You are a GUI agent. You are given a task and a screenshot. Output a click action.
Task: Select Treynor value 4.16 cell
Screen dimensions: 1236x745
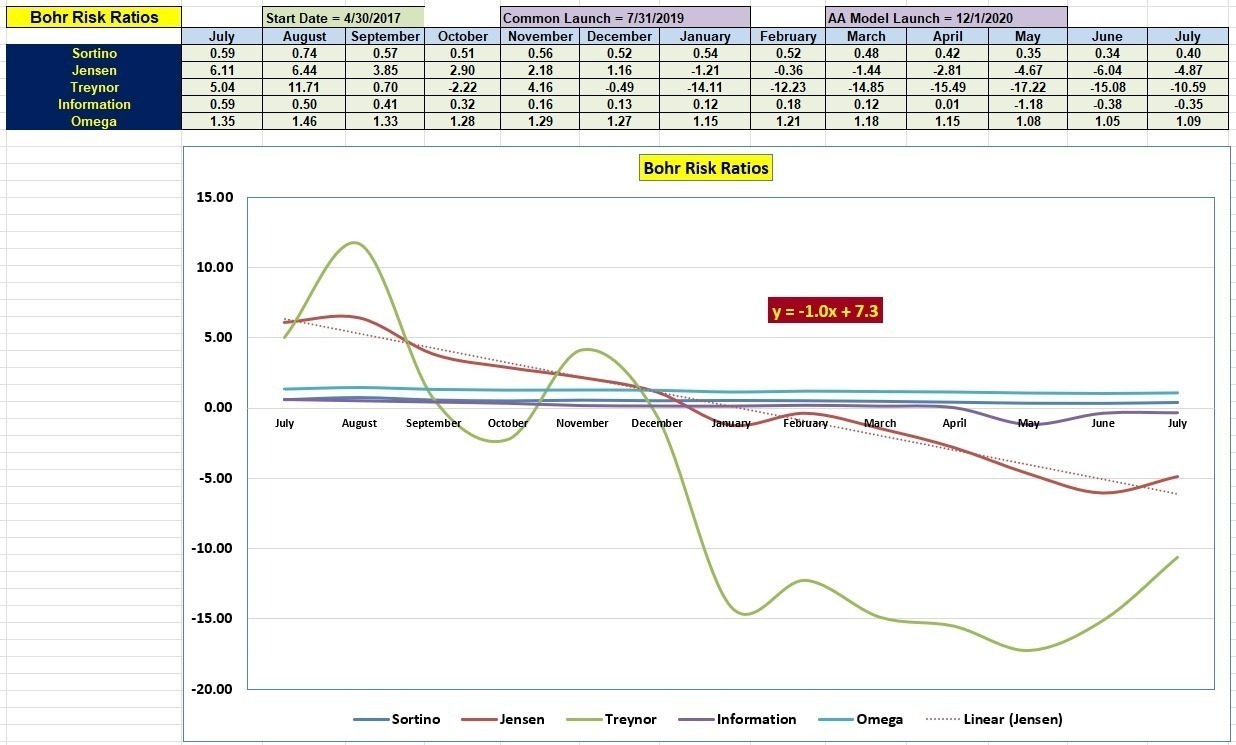pyautogui.click(x=541, y=88)
